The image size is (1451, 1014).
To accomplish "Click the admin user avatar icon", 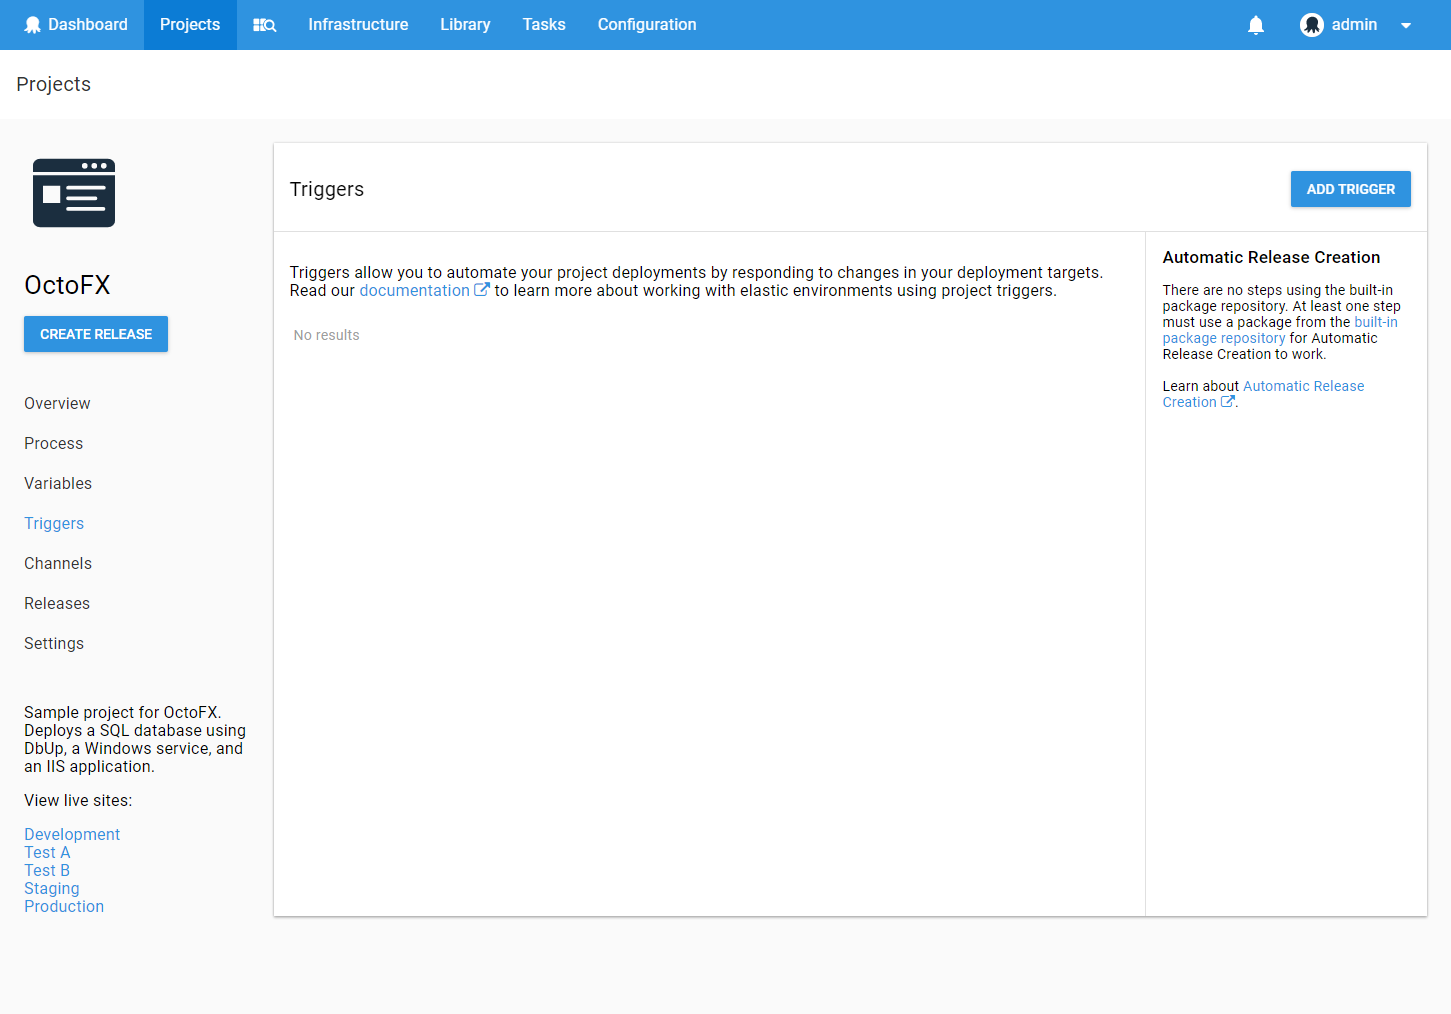I will (1311, 25).
